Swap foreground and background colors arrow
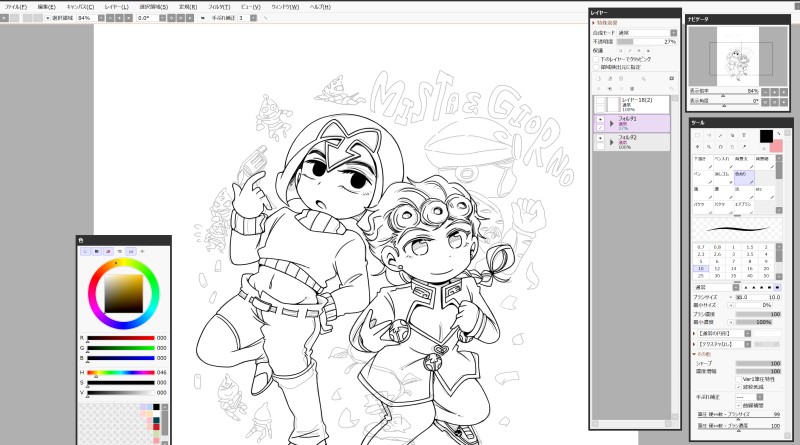The width and height of the screenshot is (800, 445). coord(779,134)
